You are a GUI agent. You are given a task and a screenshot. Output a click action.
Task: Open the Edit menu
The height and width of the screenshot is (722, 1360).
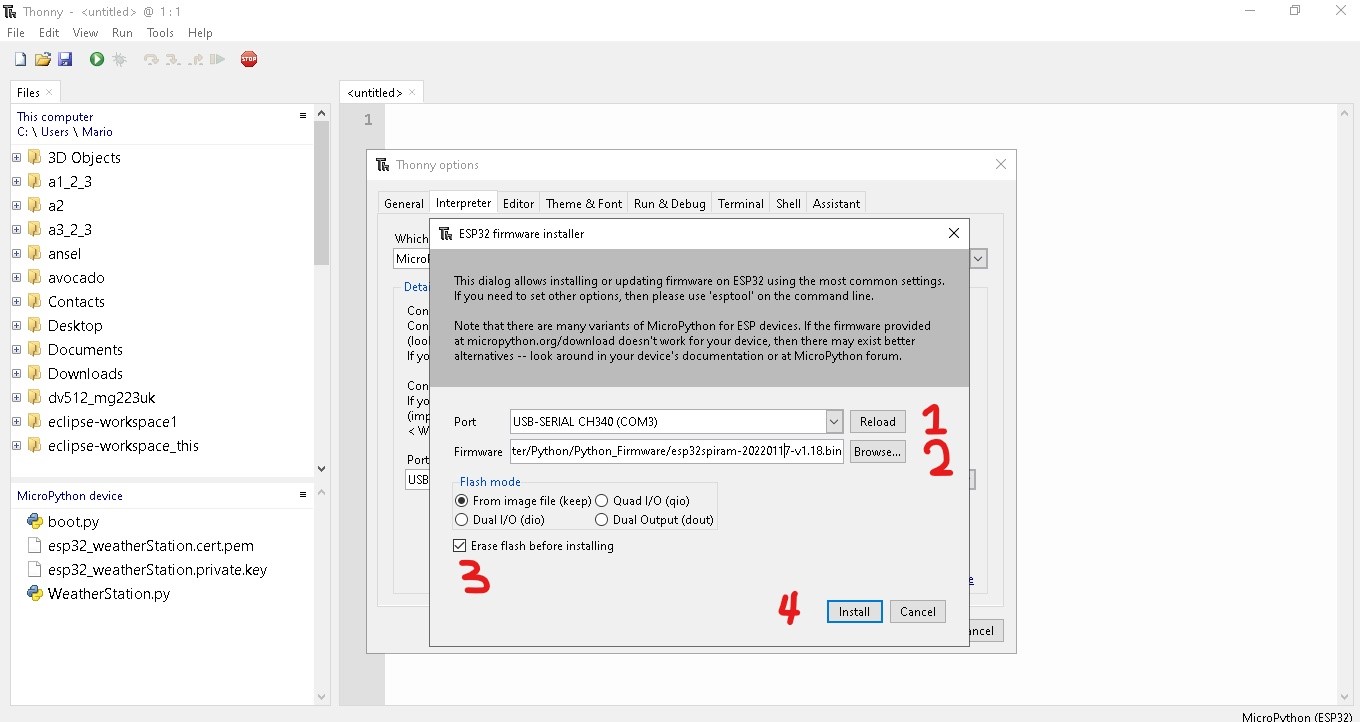click(x=49, y=33)
